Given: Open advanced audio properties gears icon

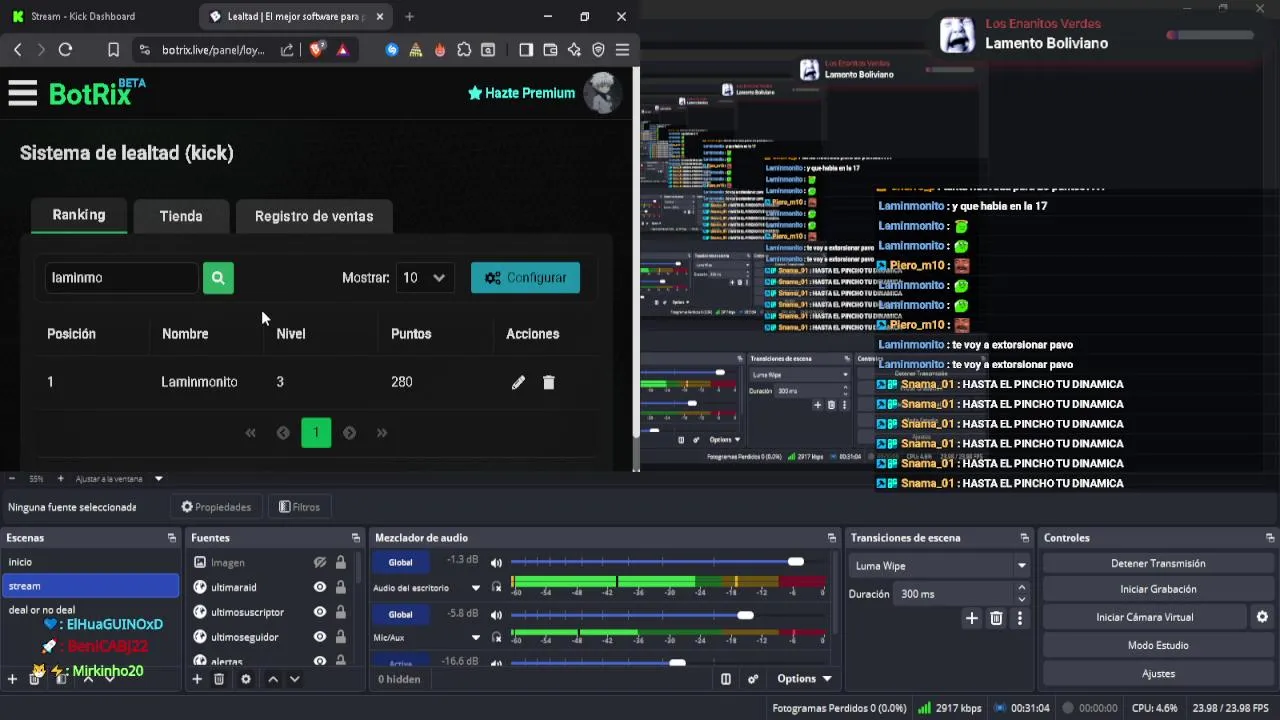Looking at the screenshot, I should (753, 679).
